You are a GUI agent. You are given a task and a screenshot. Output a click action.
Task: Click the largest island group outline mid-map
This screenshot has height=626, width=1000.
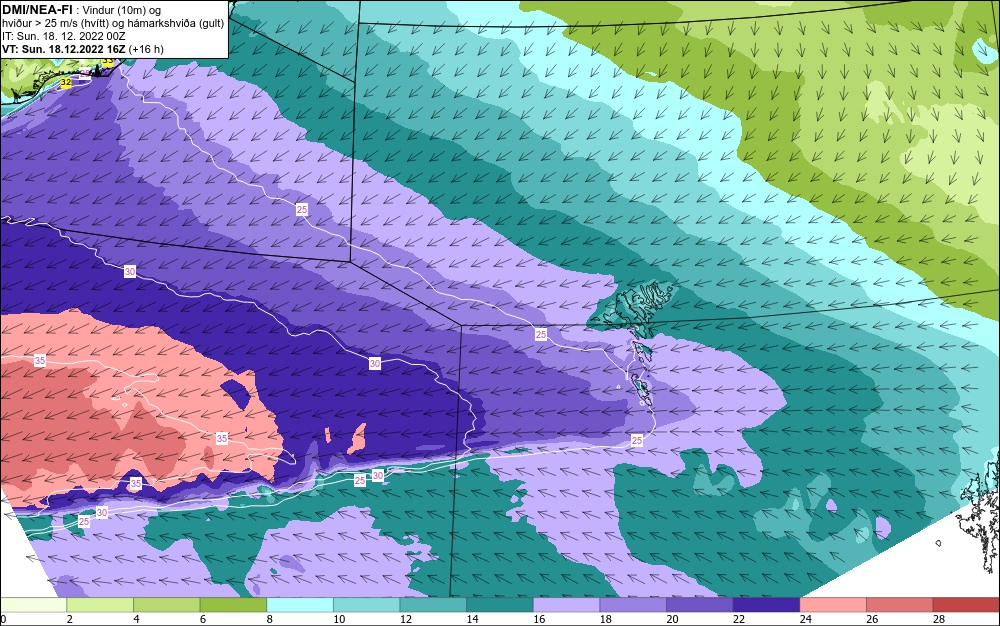(633, 308)
